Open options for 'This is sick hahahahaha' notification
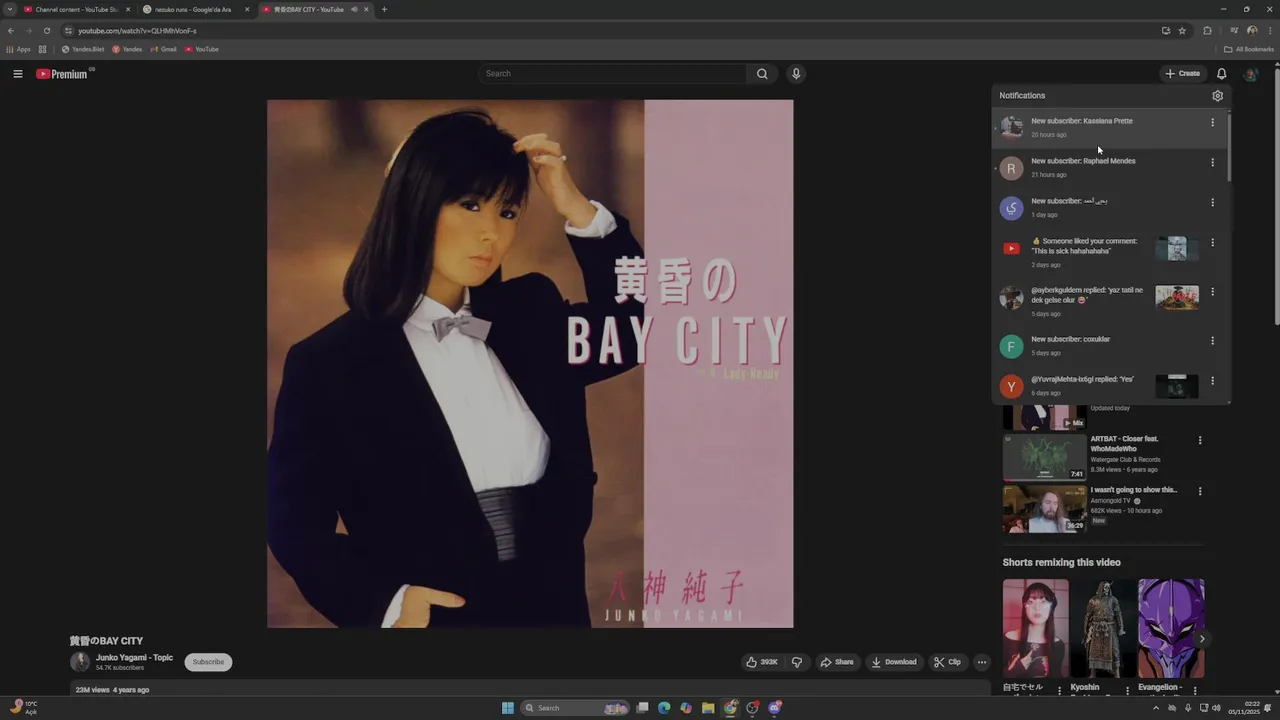The image size is (1280, 720). (x=1212, y=243)
